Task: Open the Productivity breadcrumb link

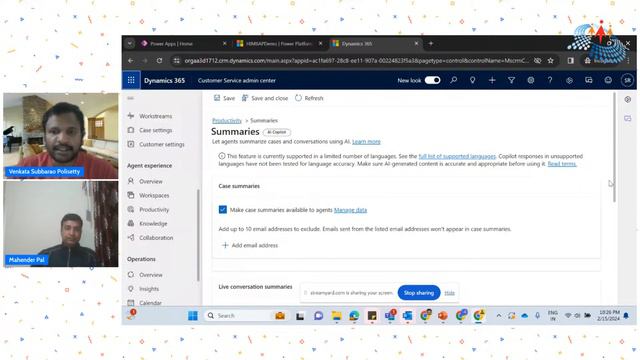Action: pos(227,120)
